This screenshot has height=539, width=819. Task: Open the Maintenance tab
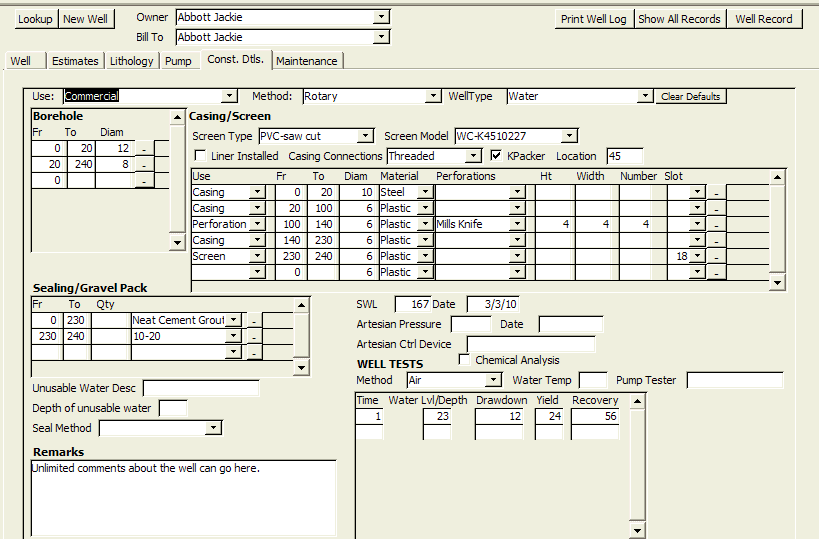(307, 61)
